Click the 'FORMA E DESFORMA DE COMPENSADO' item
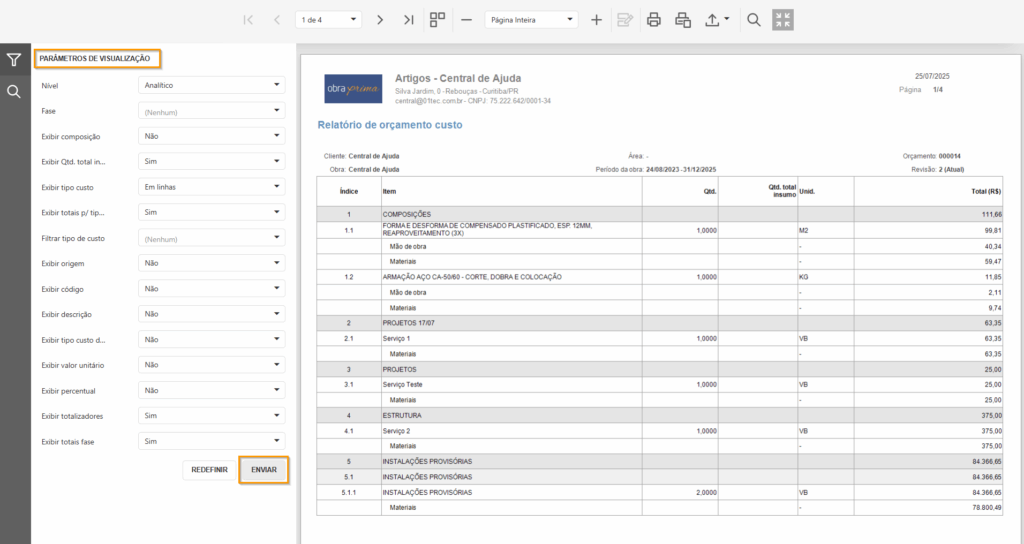The width and height of the screenshot is (1024, 544). tap(487, 229)
